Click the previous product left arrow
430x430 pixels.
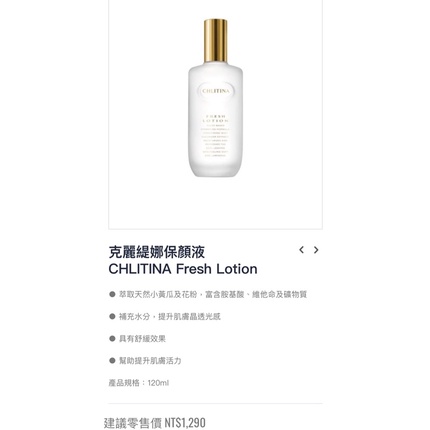click(x=301, y=250)
